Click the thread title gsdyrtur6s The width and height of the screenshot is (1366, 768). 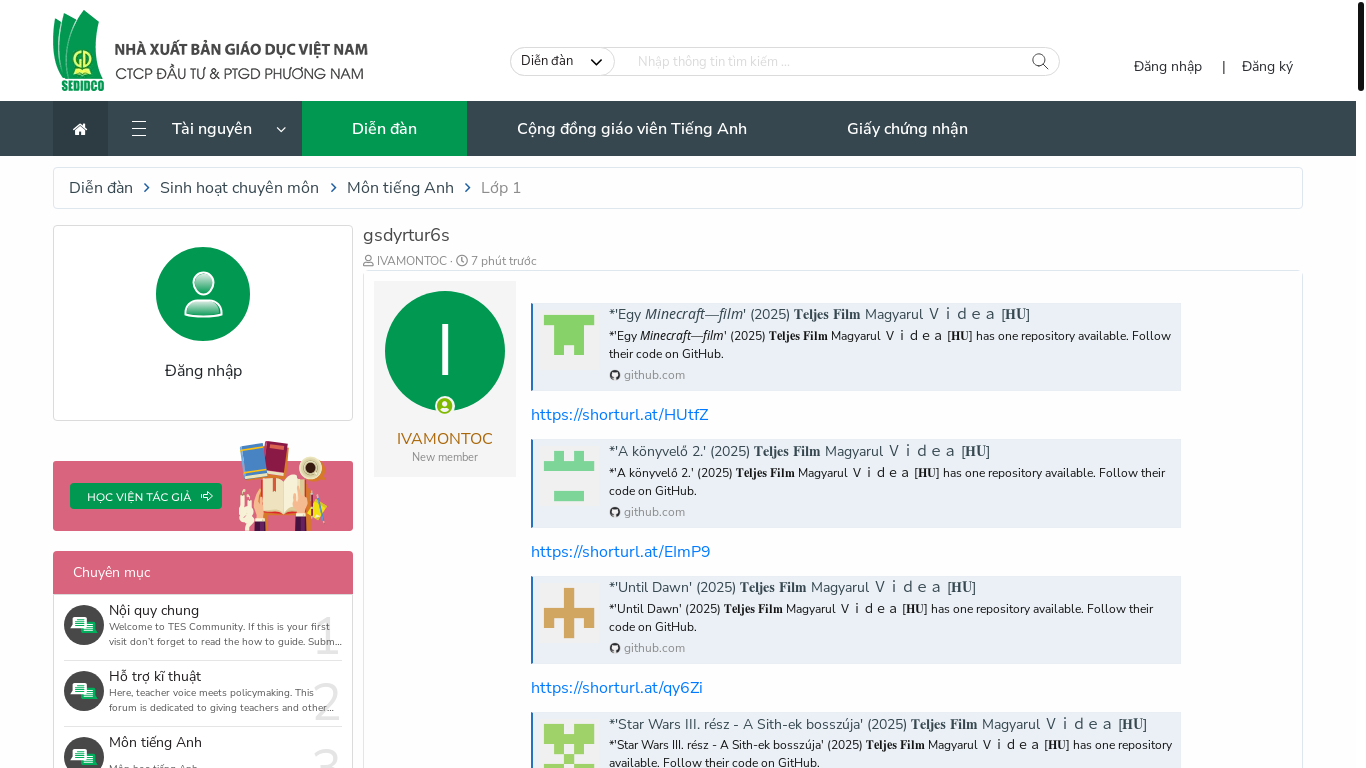[x=406, y=235]
